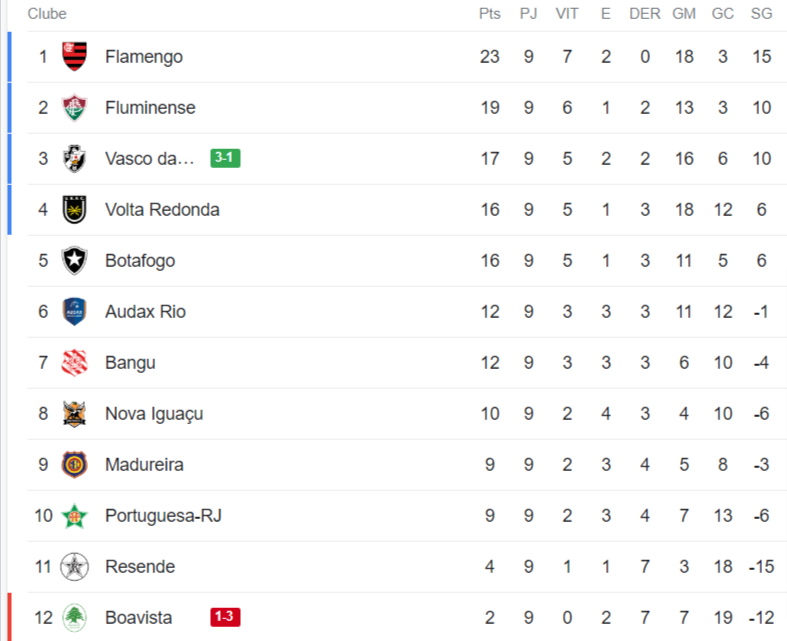The width and height of the screenshot is (787, 641).
Task: Click the Audax Rio crest icon
Action: (75, 312)
